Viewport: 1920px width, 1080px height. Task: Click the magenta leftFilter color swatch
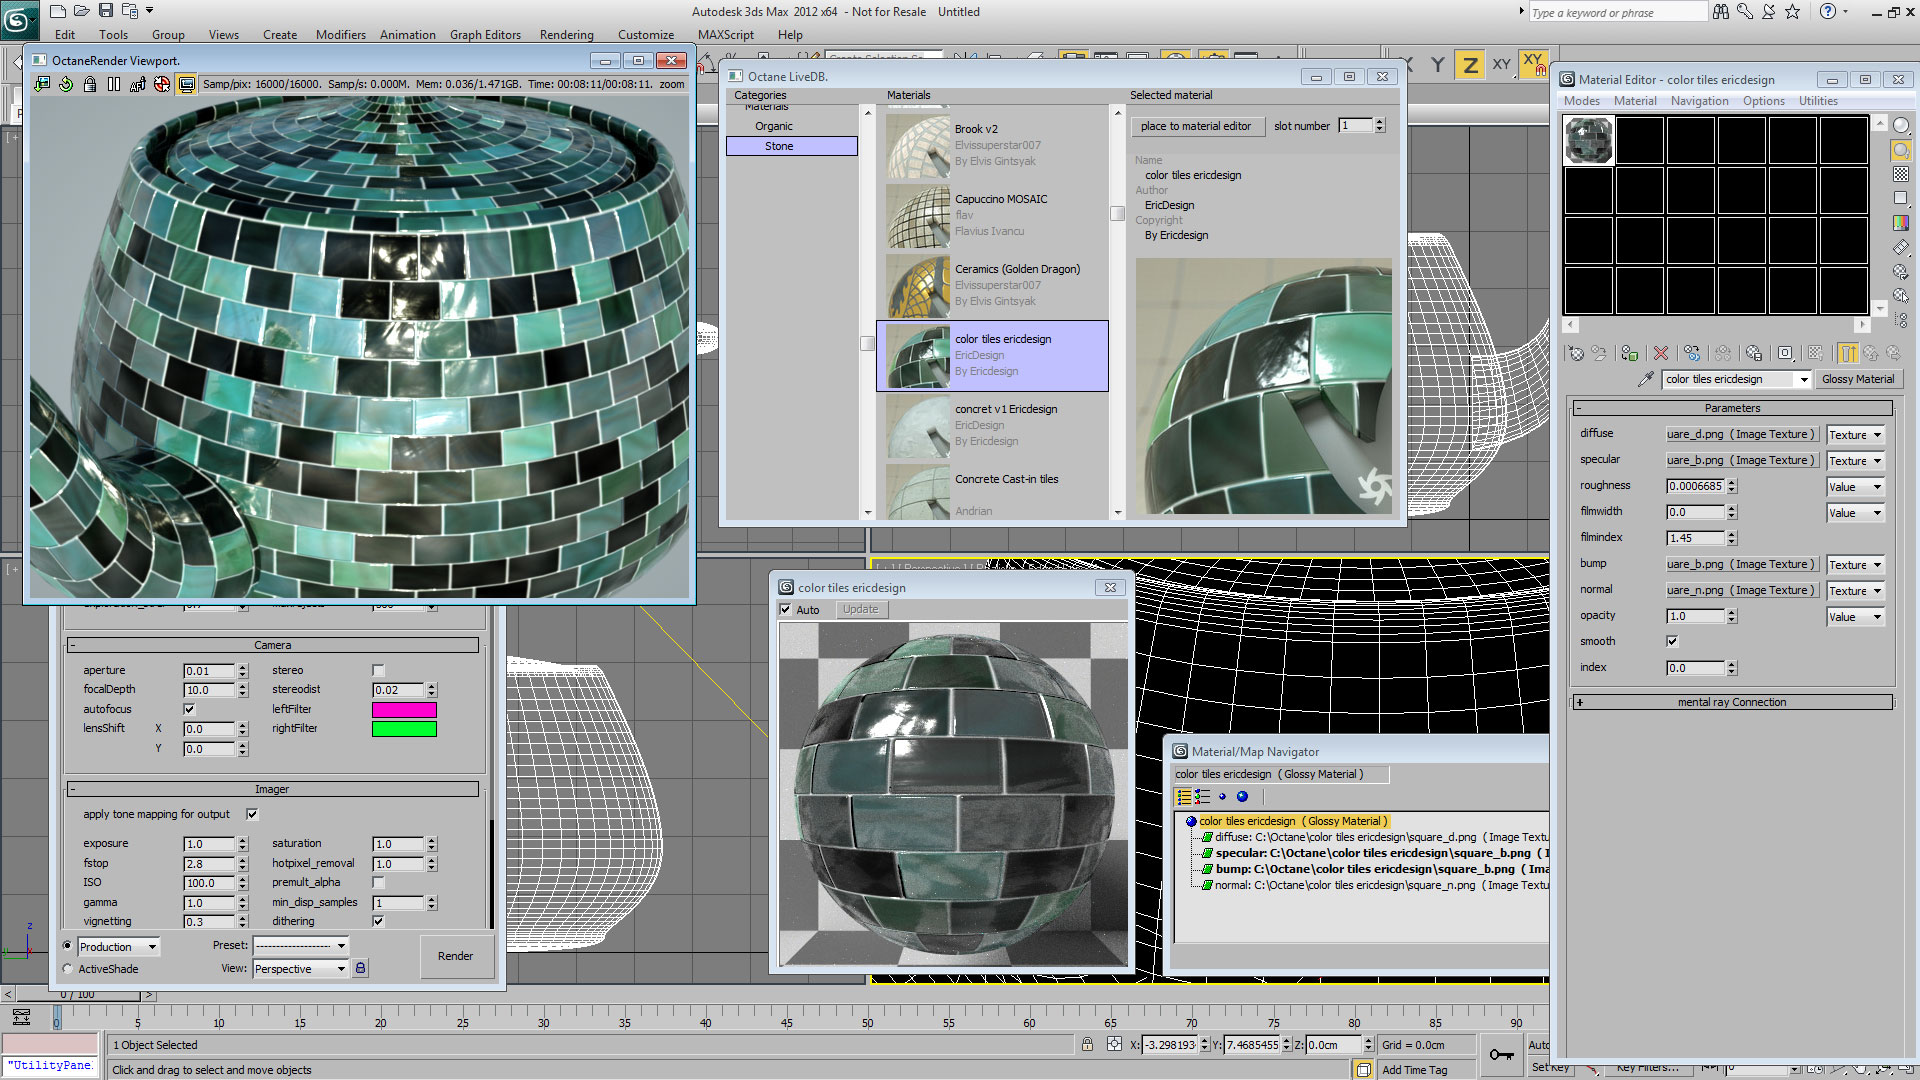click(x=404, y=710)
